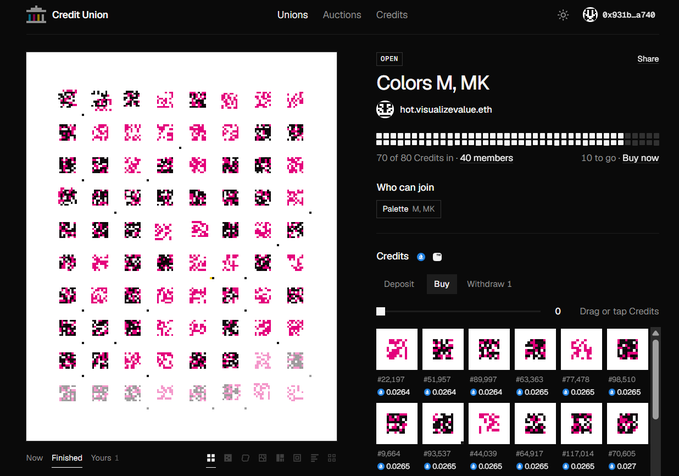Open hot.visualizevalue.eth profile link
679x476 pixels.
(x=446, y=110)
